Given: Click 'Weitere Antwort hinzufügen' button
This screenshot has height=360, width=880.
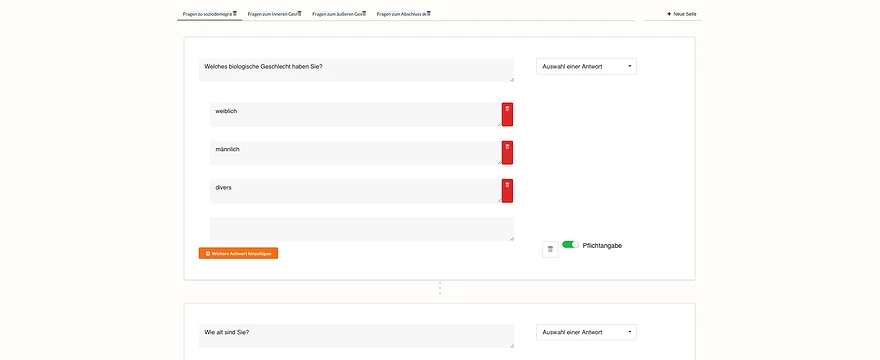Looking at the screenshot, I should [238, 253].
